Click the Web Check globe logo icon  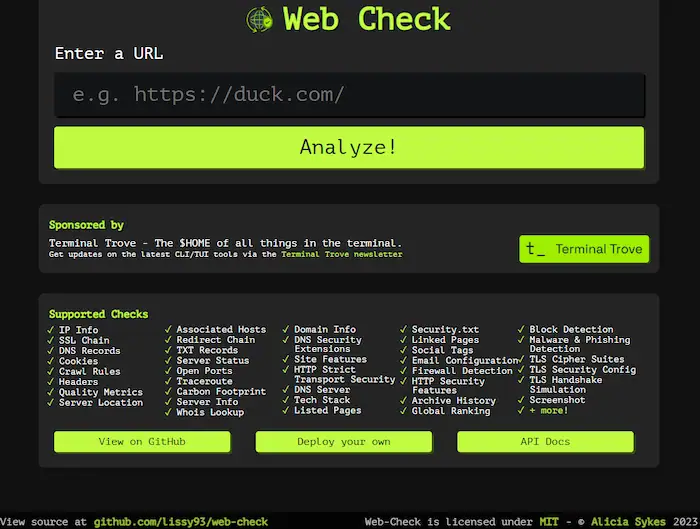259,19
